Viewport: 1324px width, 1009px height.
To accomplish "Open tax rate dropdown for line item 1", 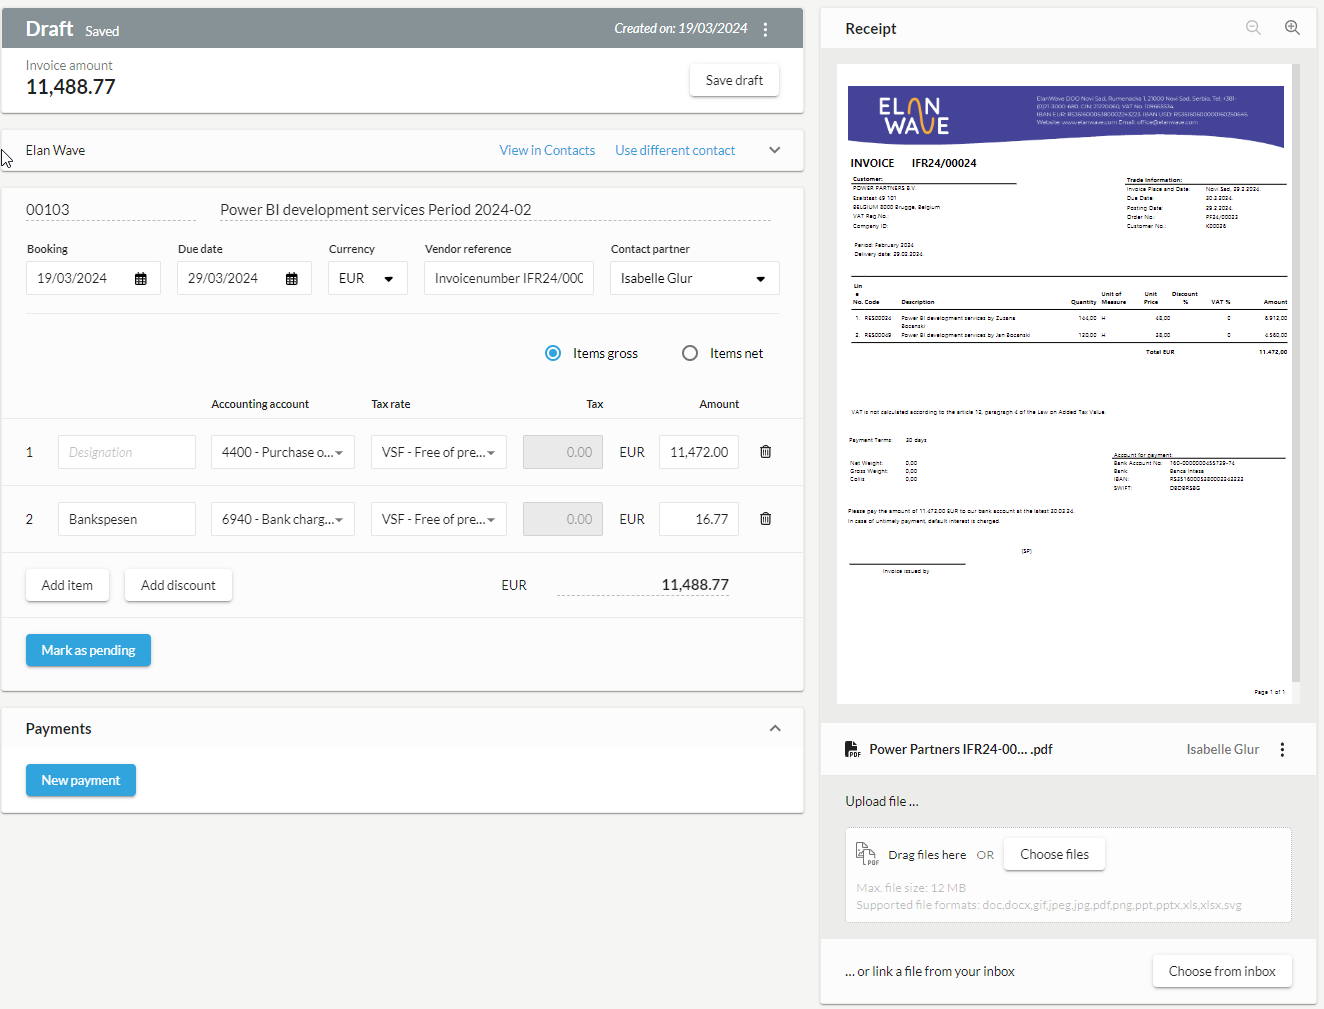I will click(x=439, y=452).
